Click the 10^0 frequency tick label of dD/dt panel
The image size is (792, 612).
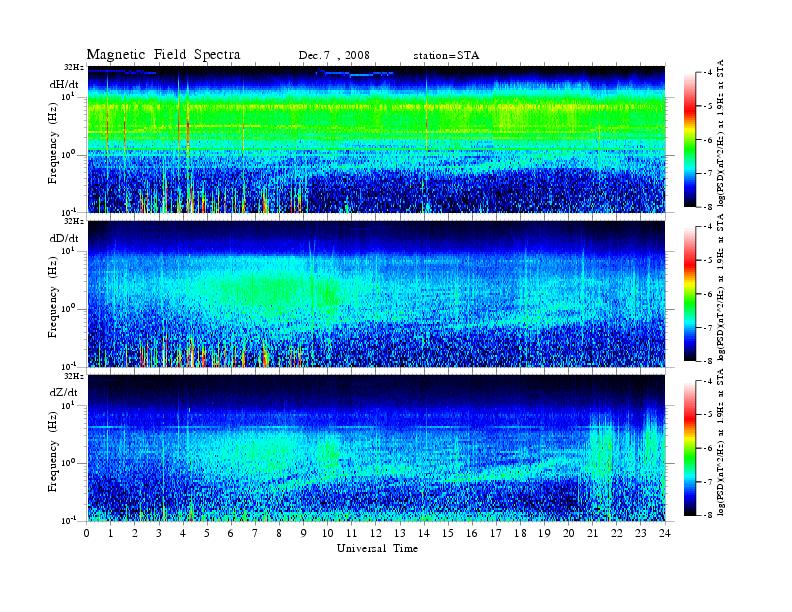(69, 308)
